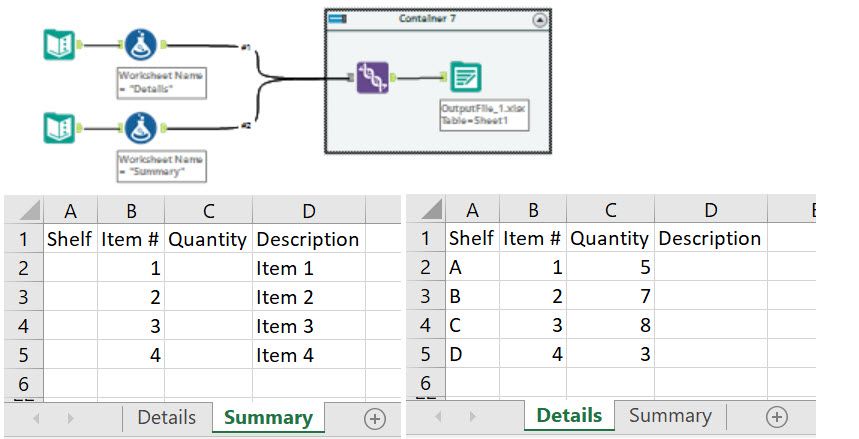Switch to the inactive Summary sheet tab
This screenshot has height=439, width=859.
670,416
